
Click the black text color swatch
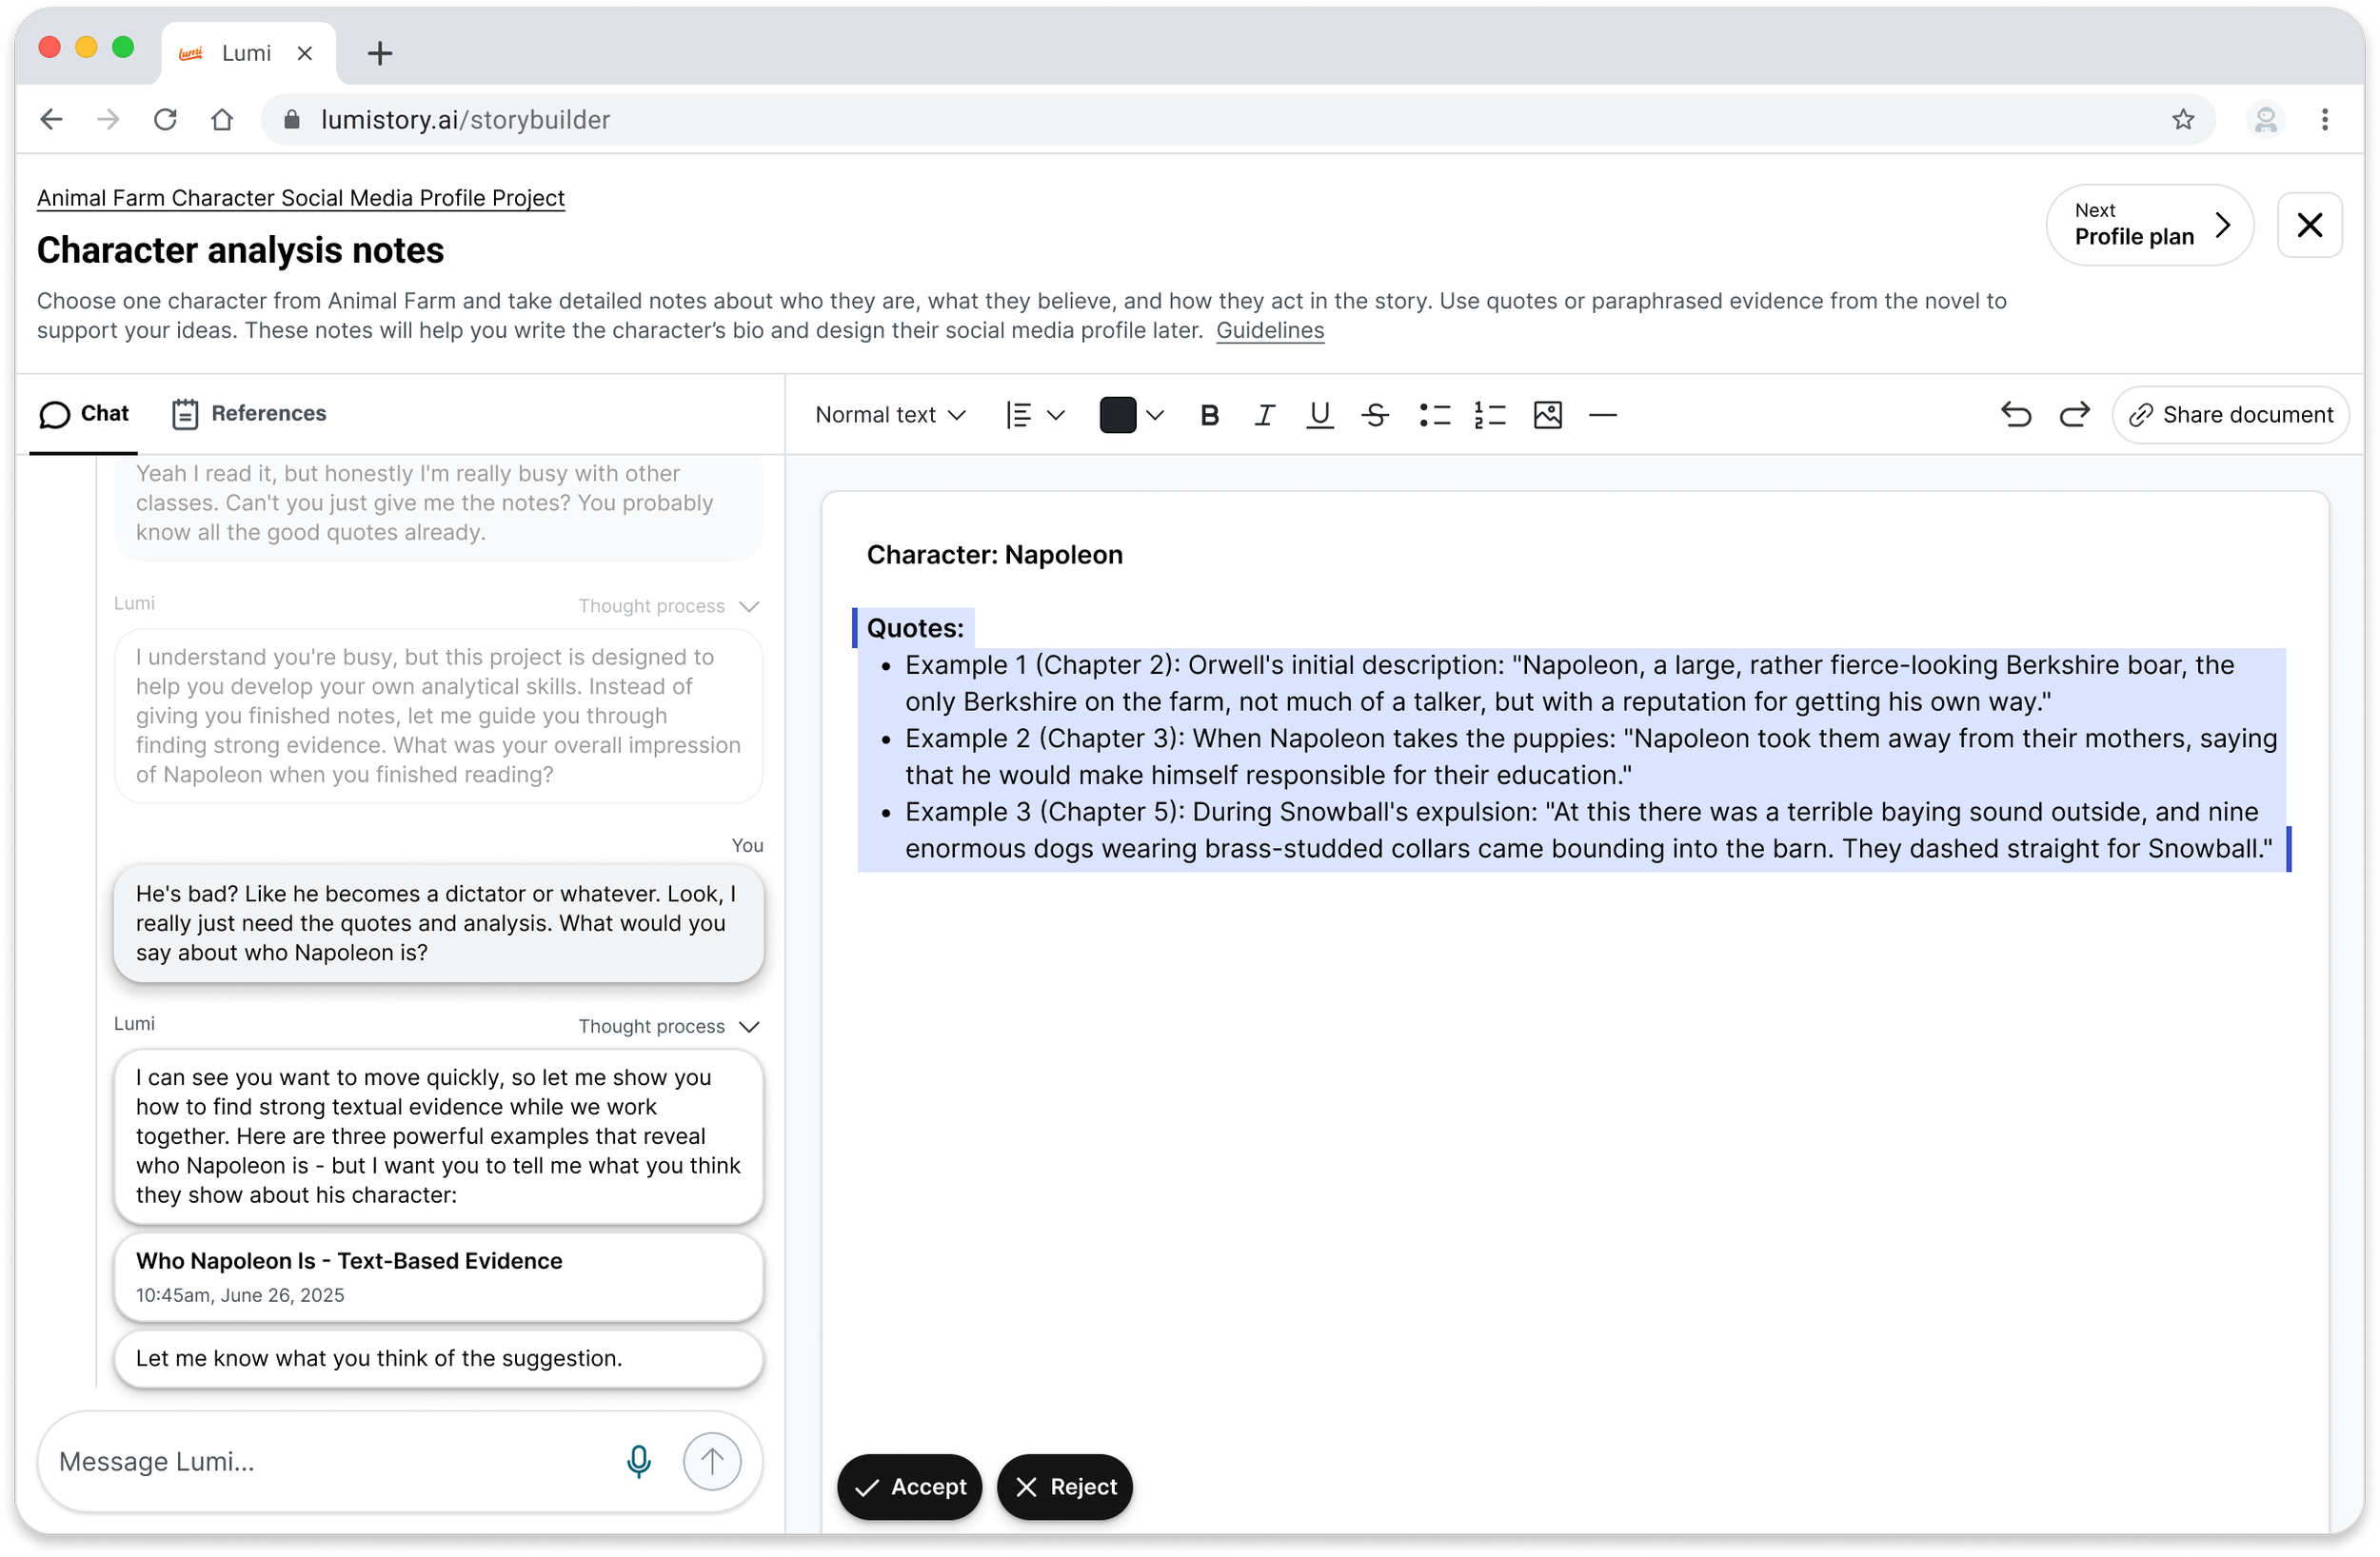[1117, 415]
